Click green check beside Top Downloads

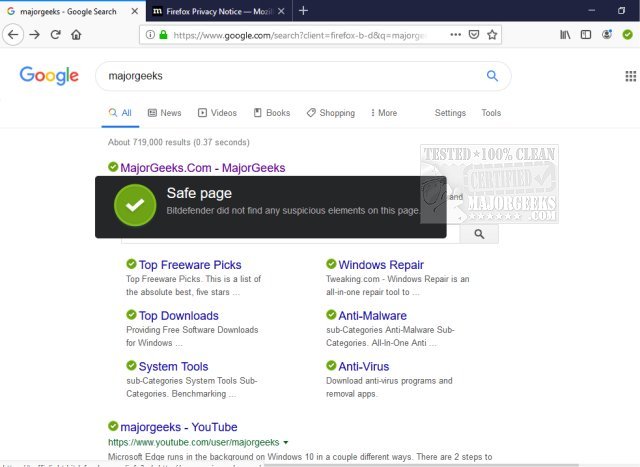coord(131,314)
